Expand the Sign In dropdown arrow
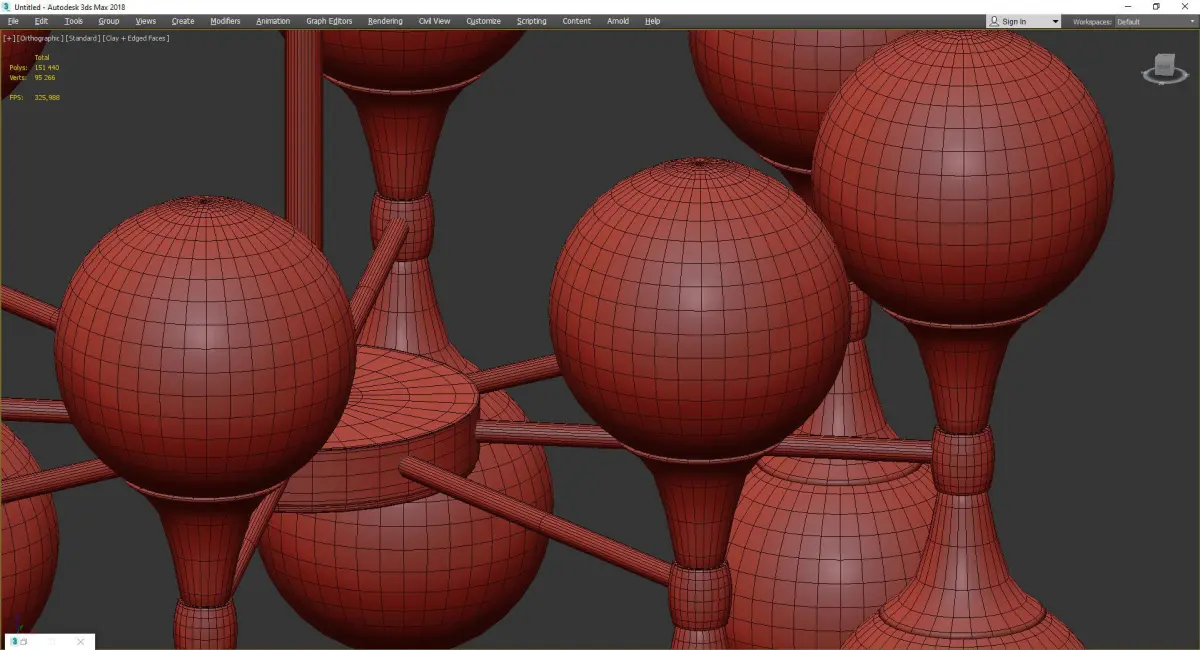 (x=1055, y=21)
